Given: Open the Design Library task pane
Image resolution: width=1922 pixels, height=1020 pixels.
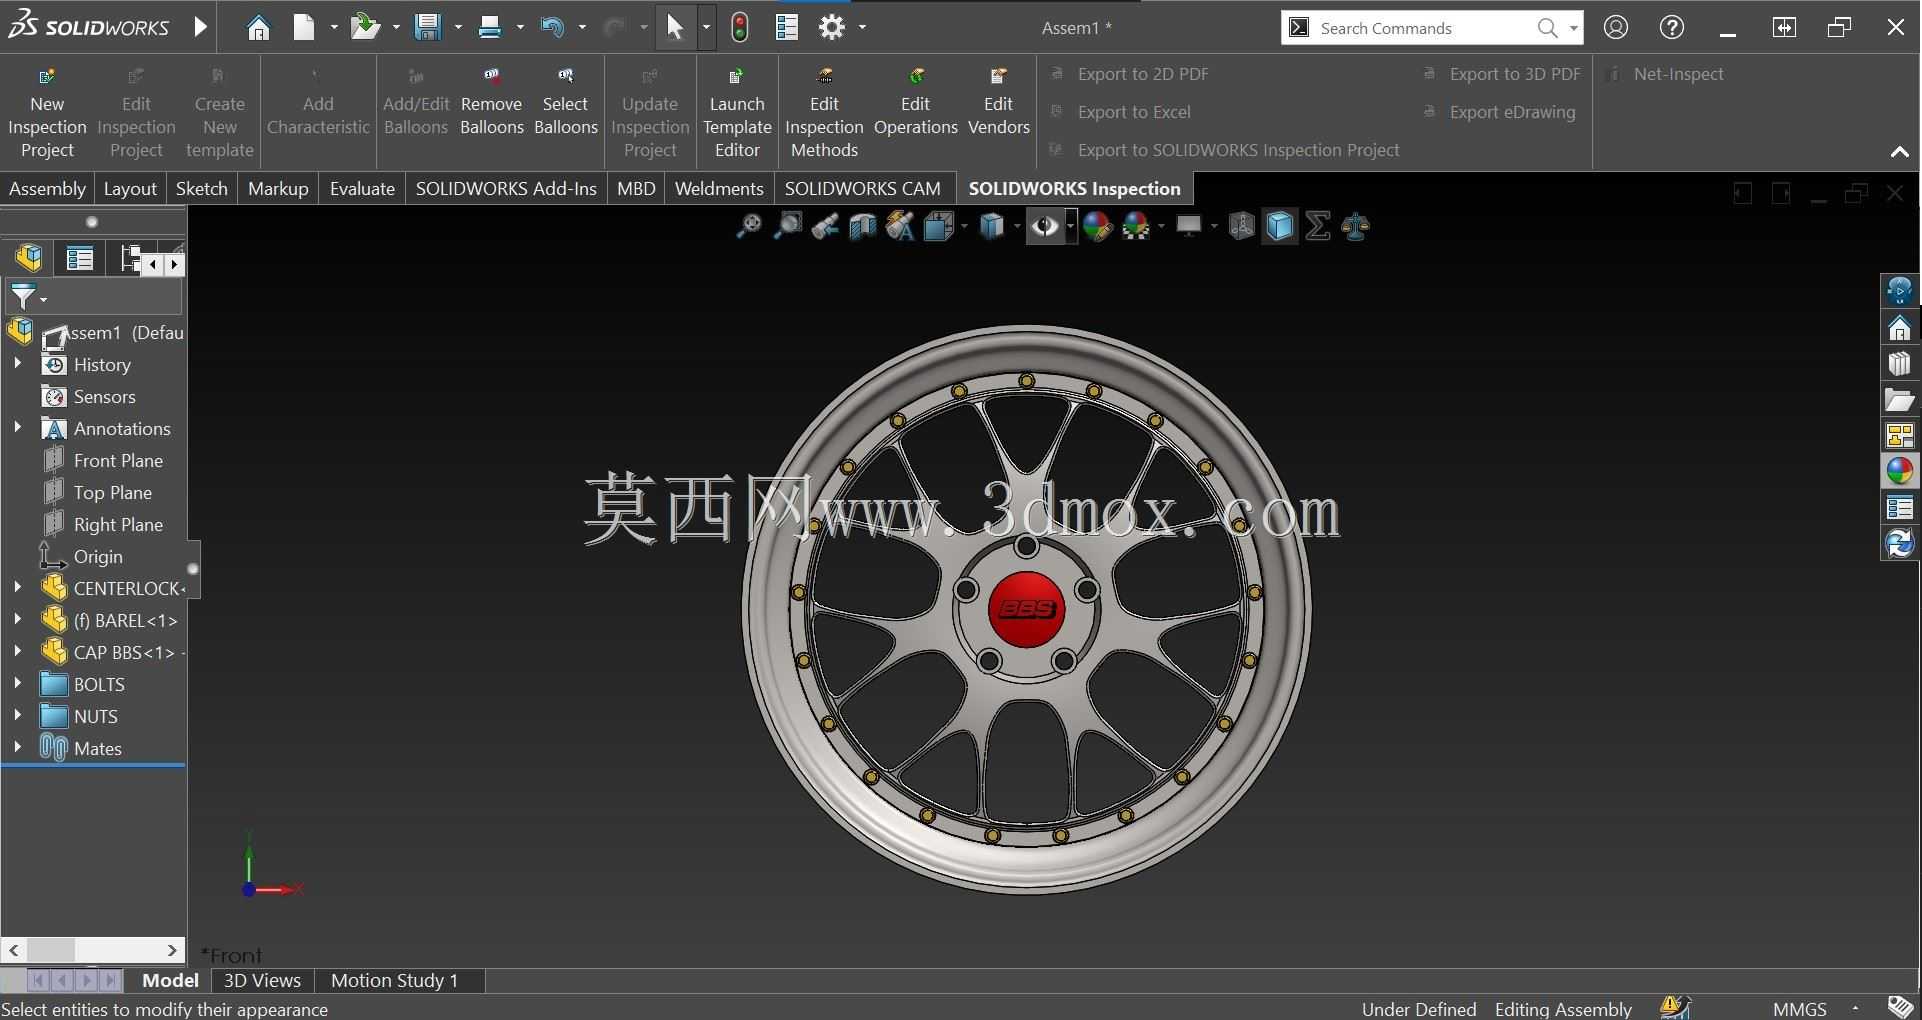Looking at the screenshot, I should (1899, 364).
